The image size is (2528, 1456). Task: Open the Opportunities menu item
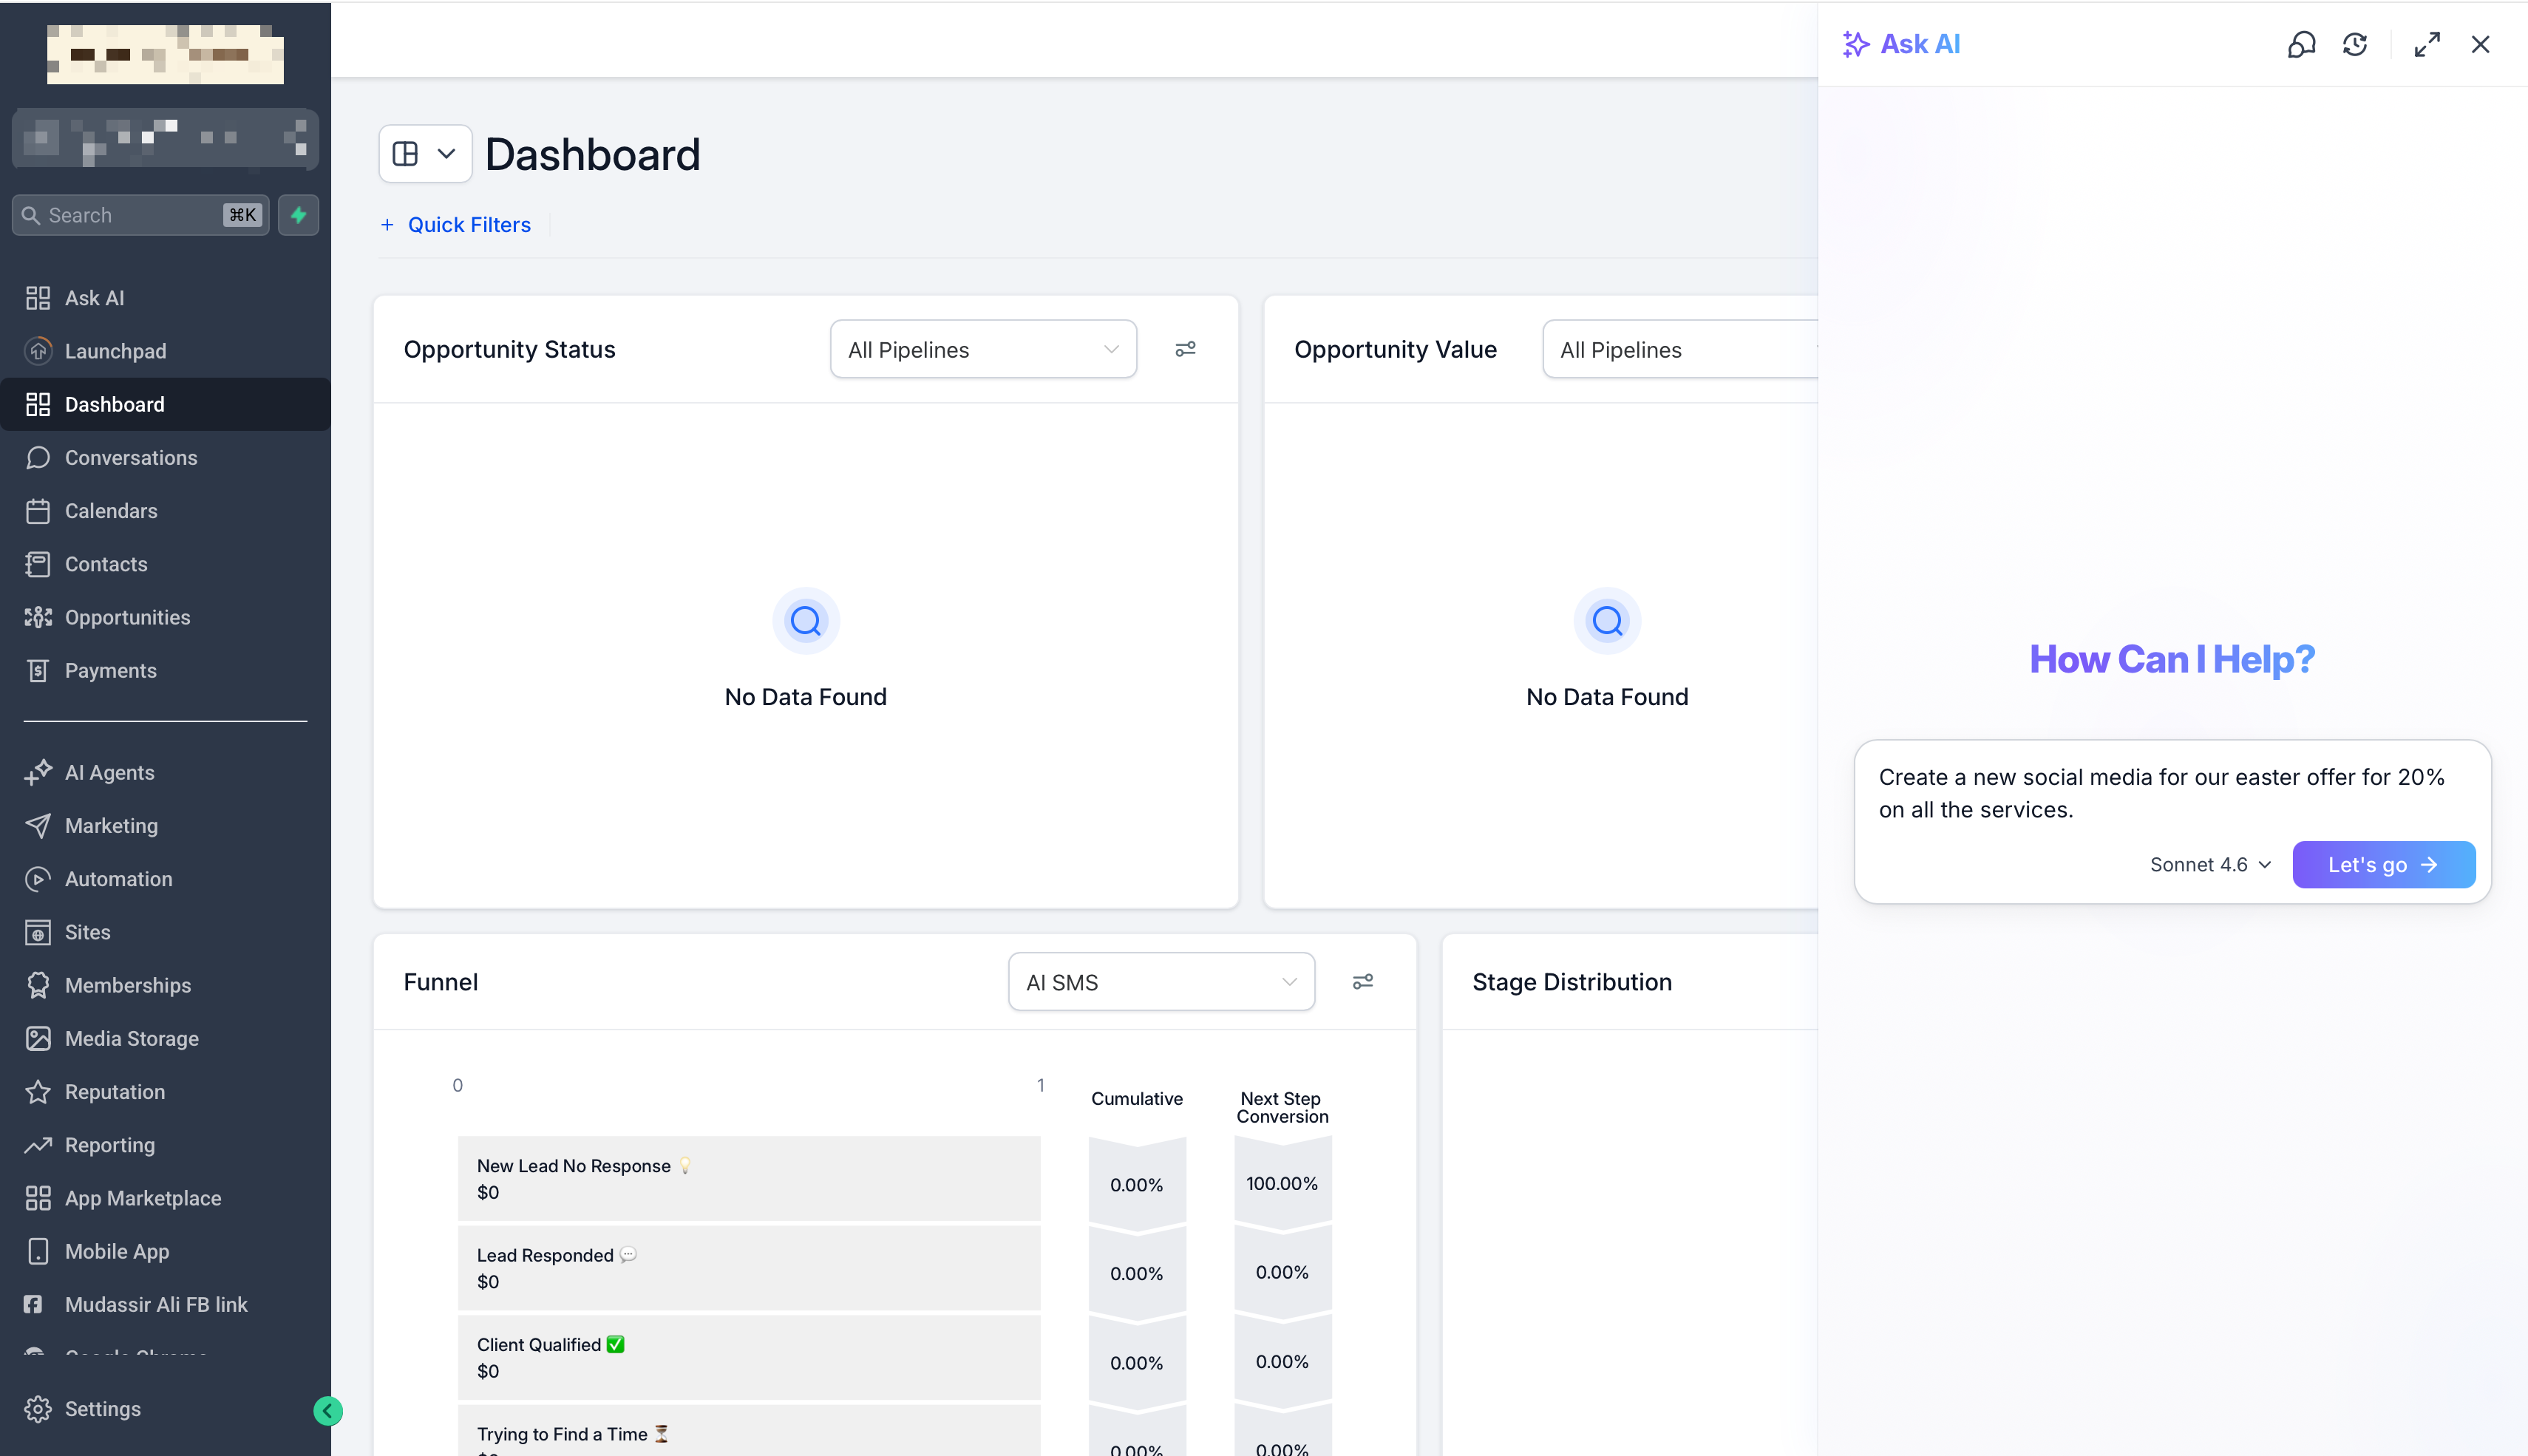pyautogui.click(x=127, y=617)
